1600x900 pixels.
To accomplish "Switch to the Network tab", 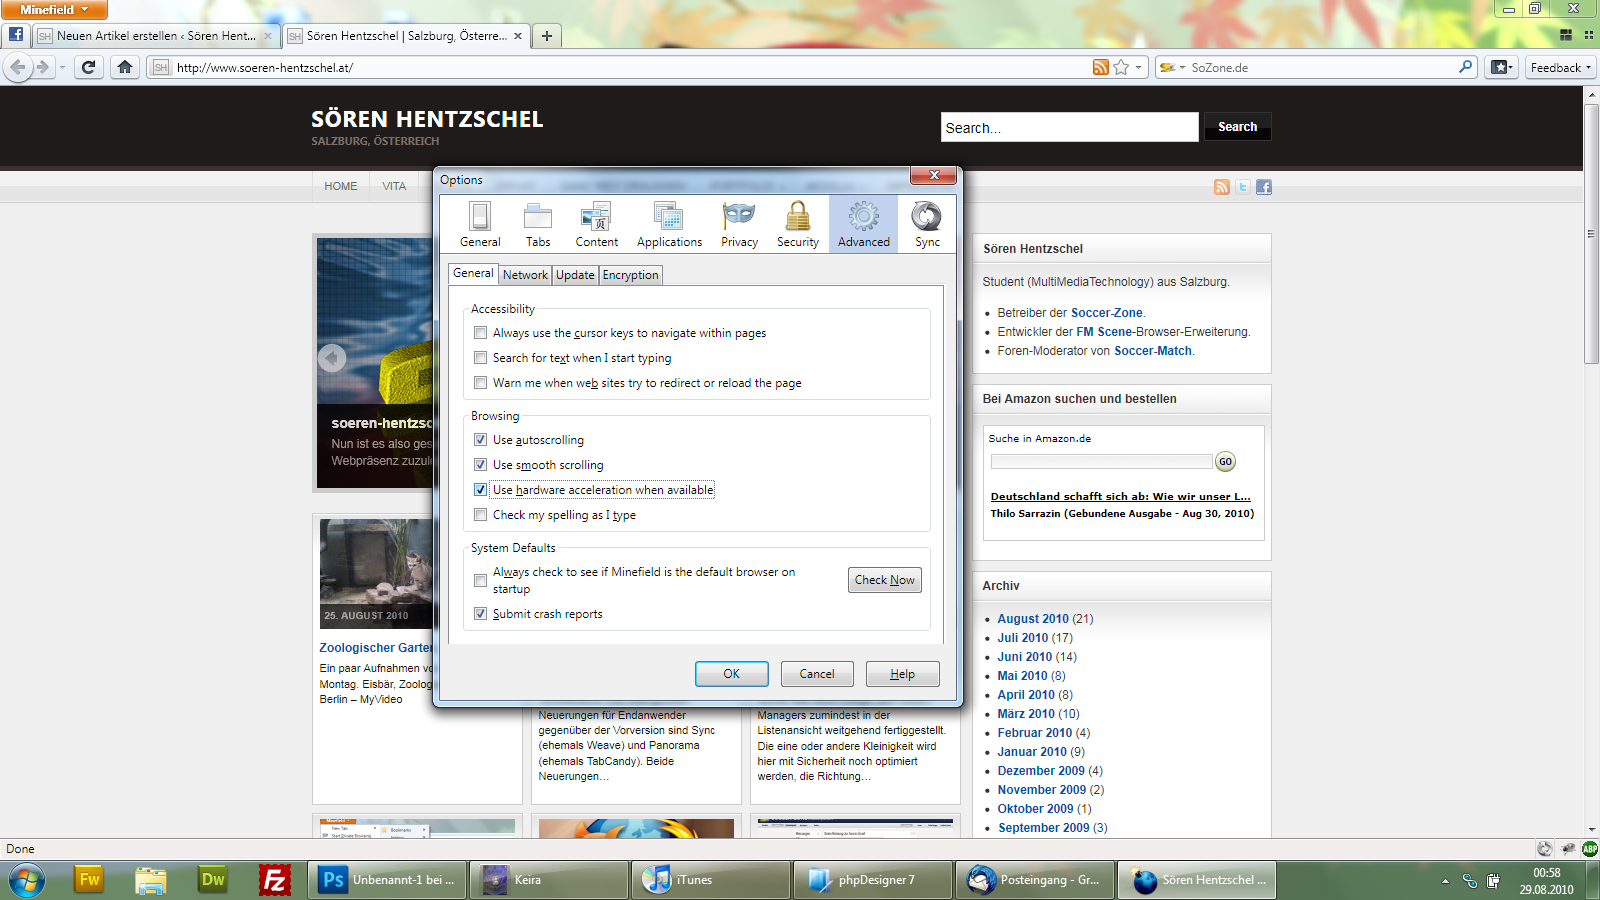I will coord(525,275).
